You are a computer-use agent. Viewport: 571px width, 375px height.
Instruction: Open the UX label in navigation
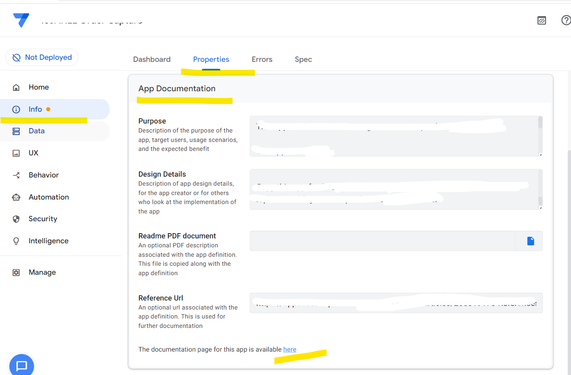pos(33,153)
